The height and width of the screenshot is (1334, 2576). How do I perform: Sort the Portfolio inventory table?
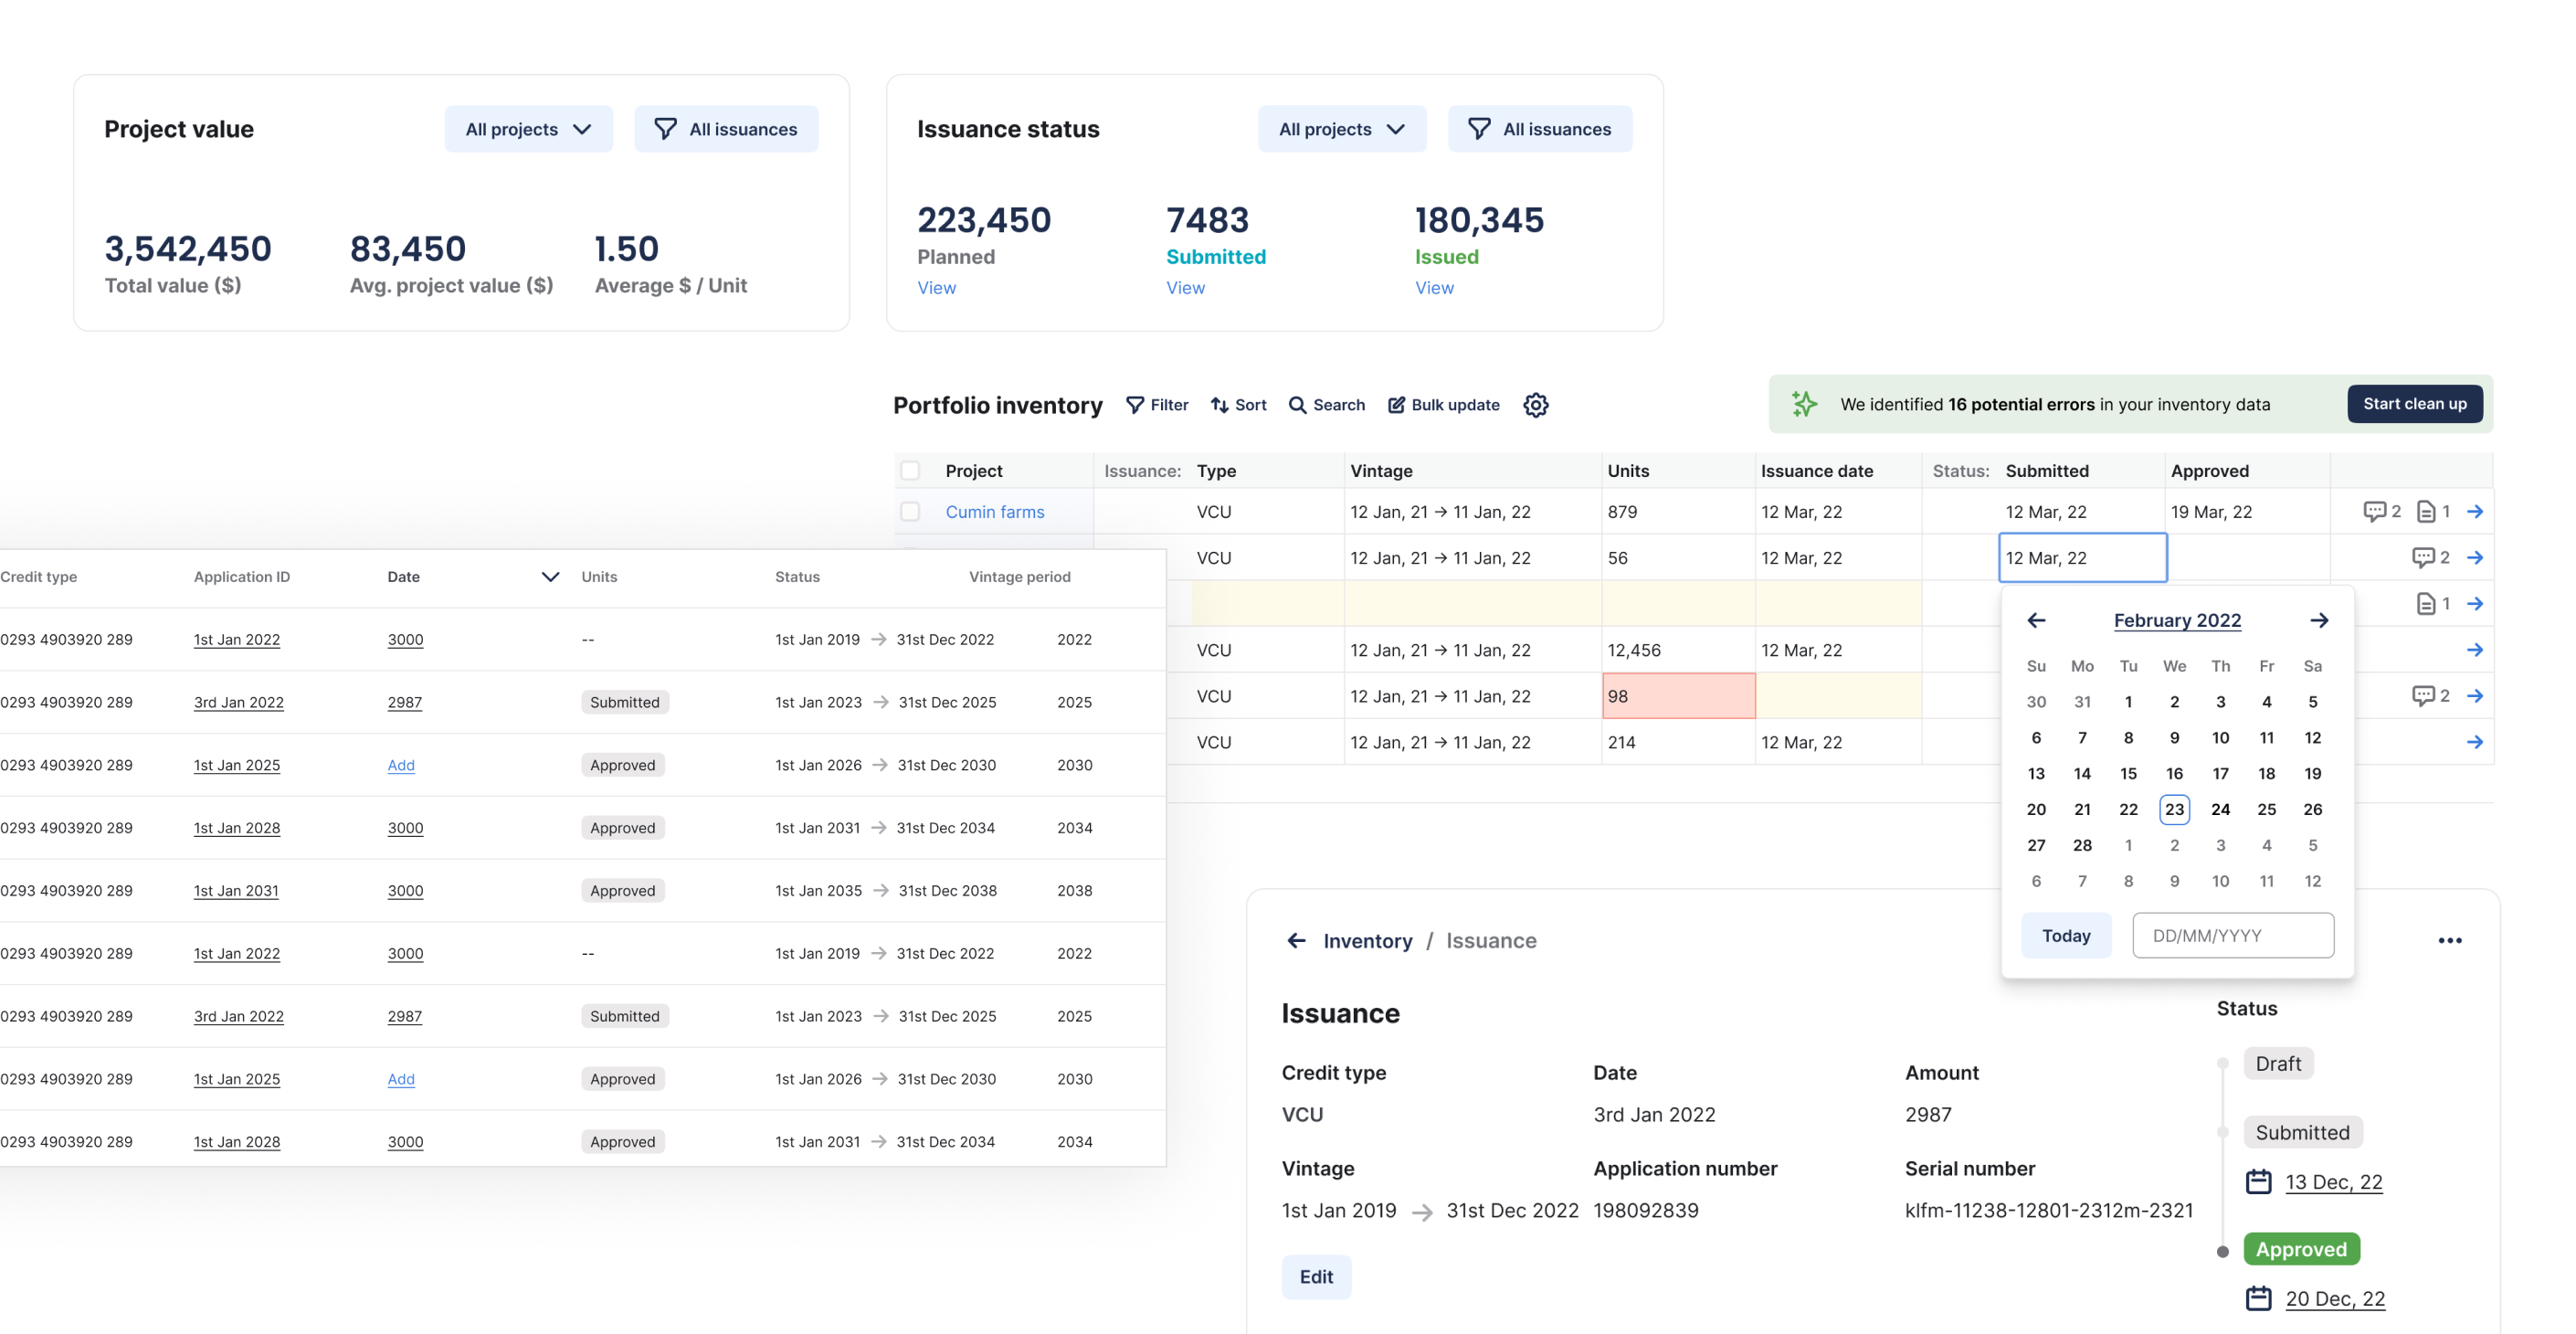coord(1238,405)
